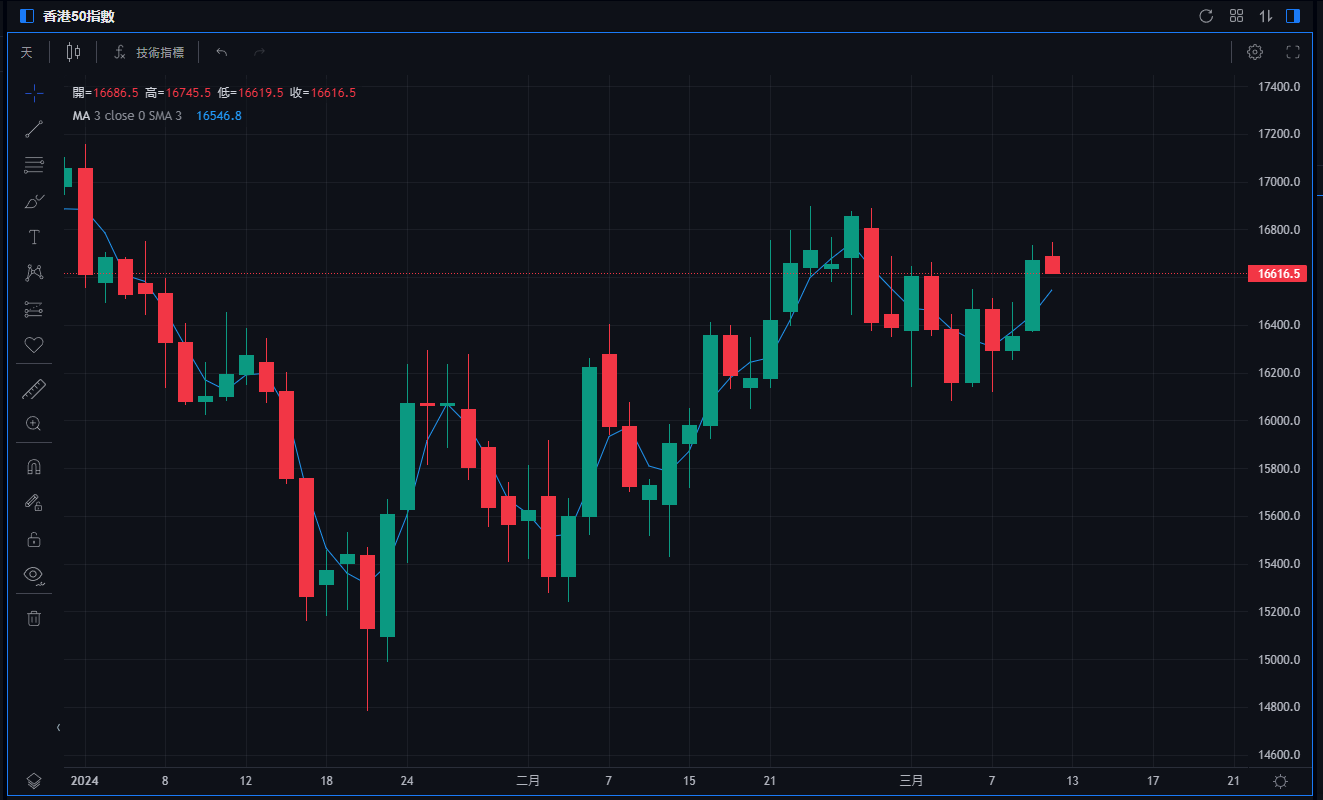Activate the zoom in magnifier tool
This screenshot has height=800, width=1323.
pos(34,424)
